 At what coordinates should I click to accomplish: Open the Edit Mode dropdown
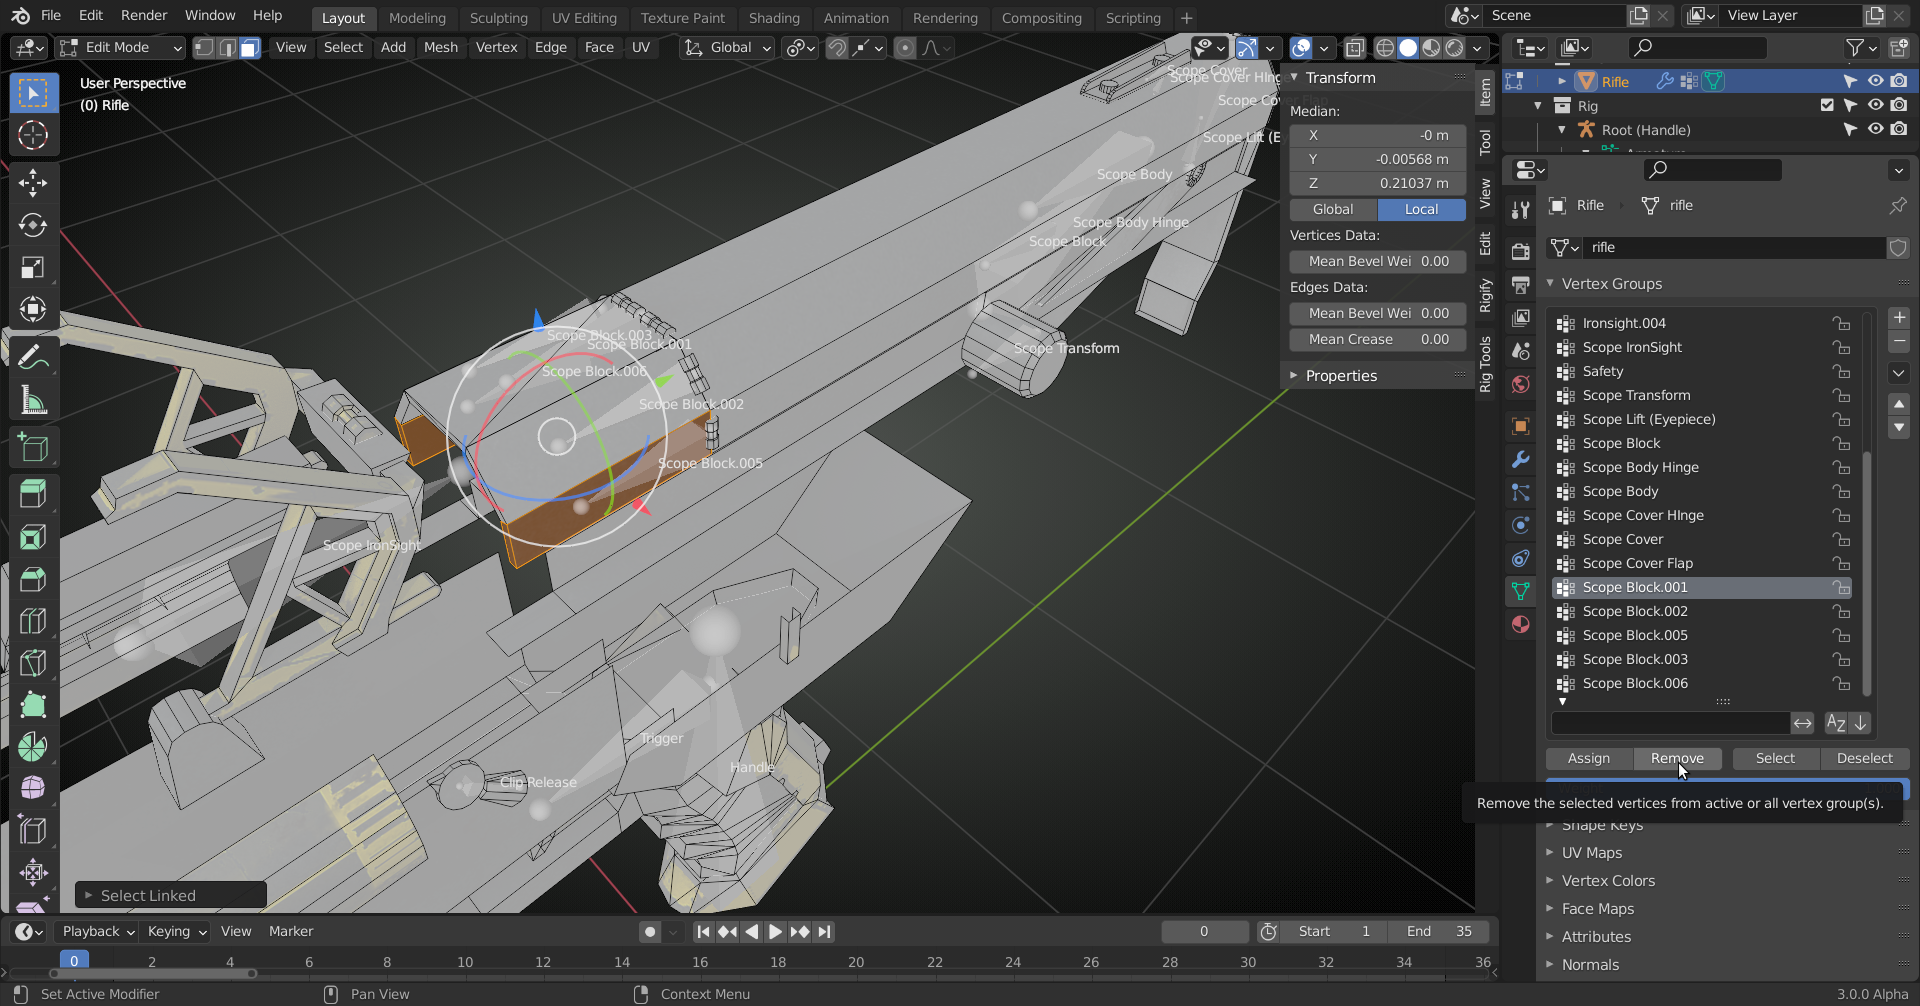[120, 48]
